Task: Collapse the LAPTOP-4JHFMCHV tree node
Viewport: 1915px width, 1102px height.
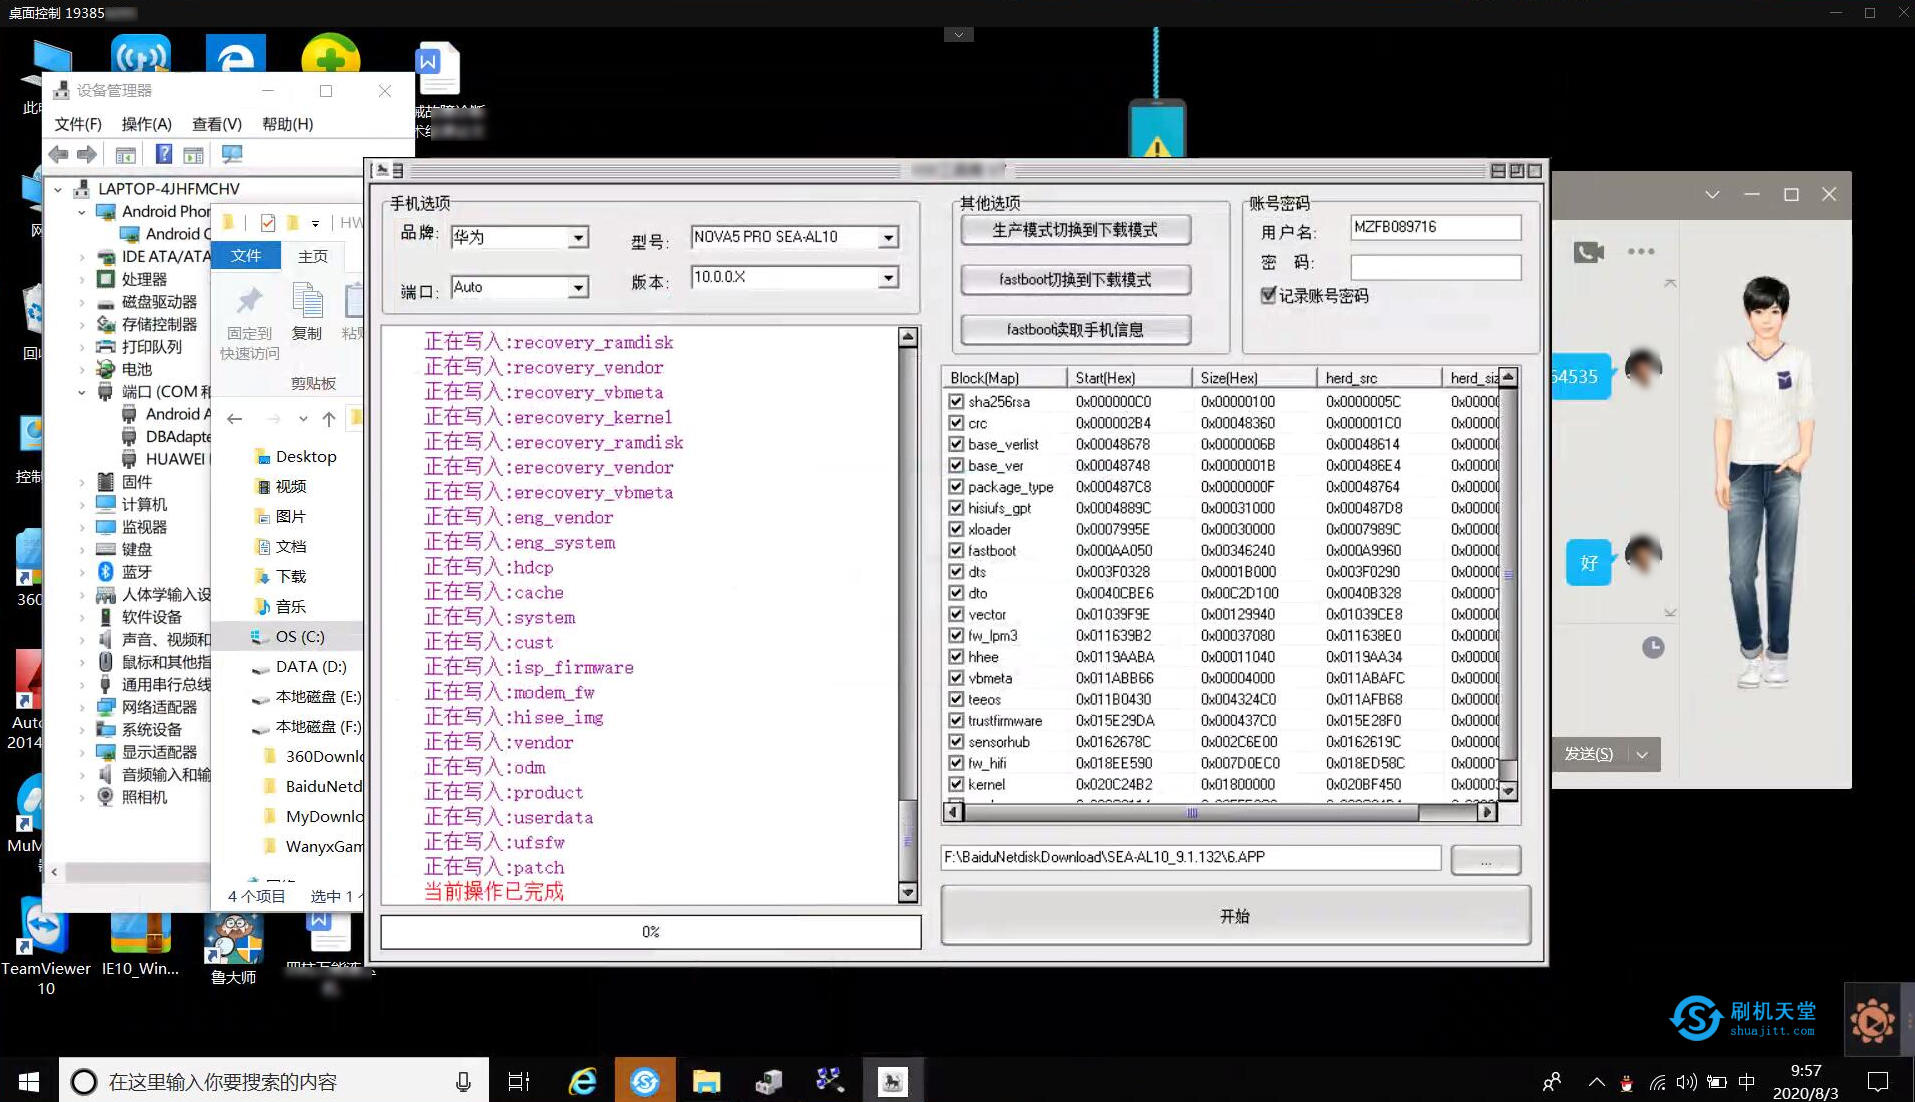Action: 58,189
